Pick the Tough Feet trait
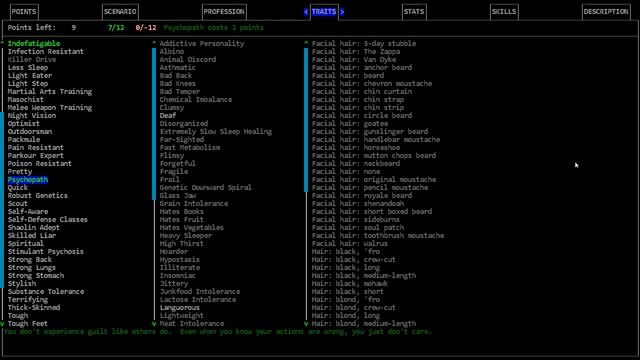The image size is (640, 360). (x=28, y=324)
